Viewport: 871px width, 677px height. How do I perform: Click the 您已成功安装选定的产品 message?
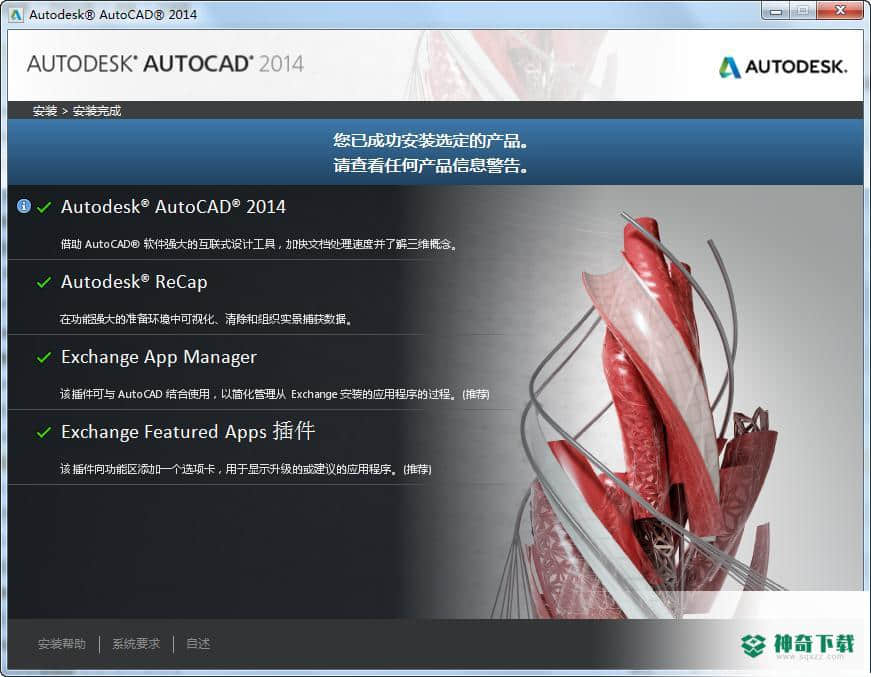431,141
